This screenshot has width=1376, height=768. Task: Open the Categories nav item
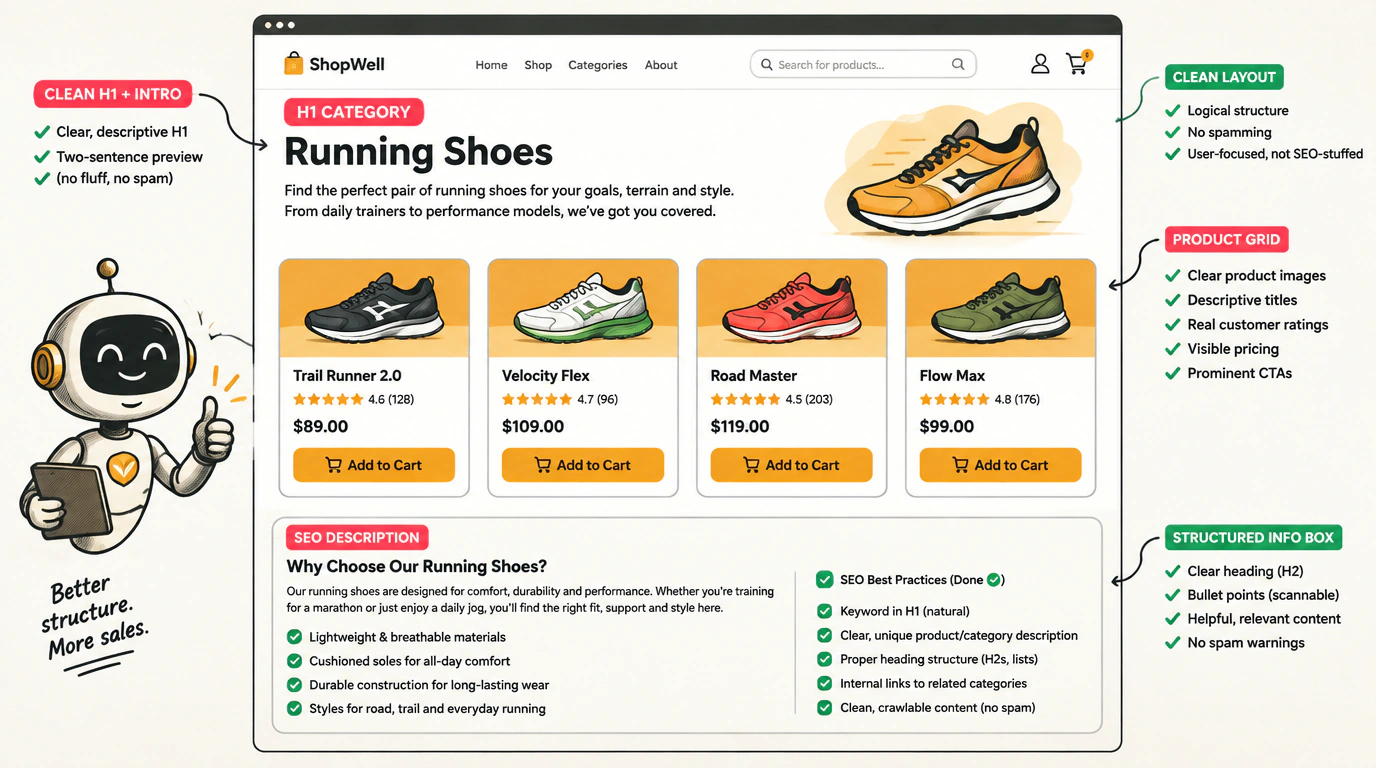[598, 65]
